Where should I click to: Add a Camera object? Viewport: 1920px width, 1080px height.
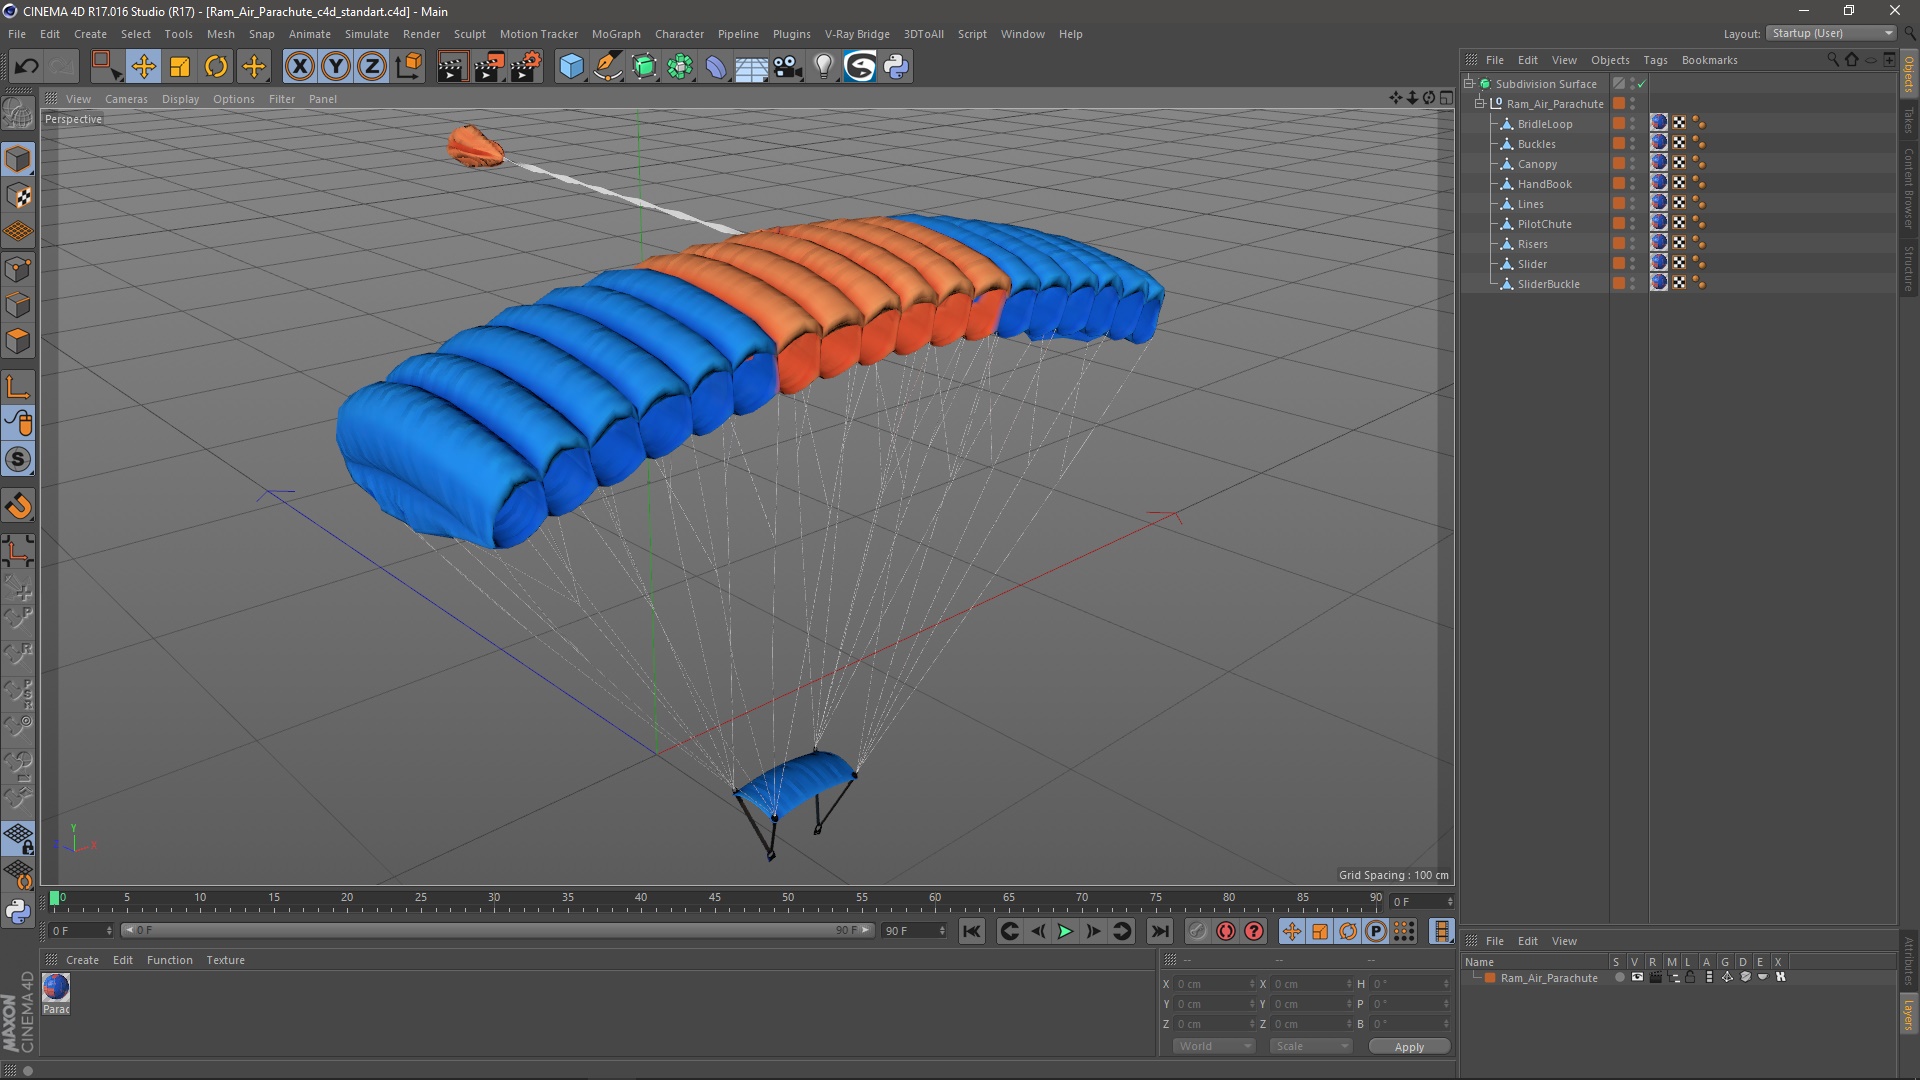click(x=788, y=67)
